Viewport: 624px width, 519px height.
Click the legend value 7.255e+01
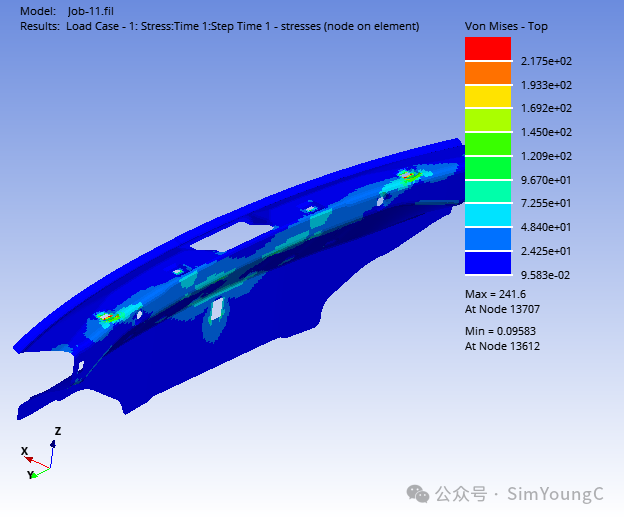pyautogui.click(x=546, y=203)
